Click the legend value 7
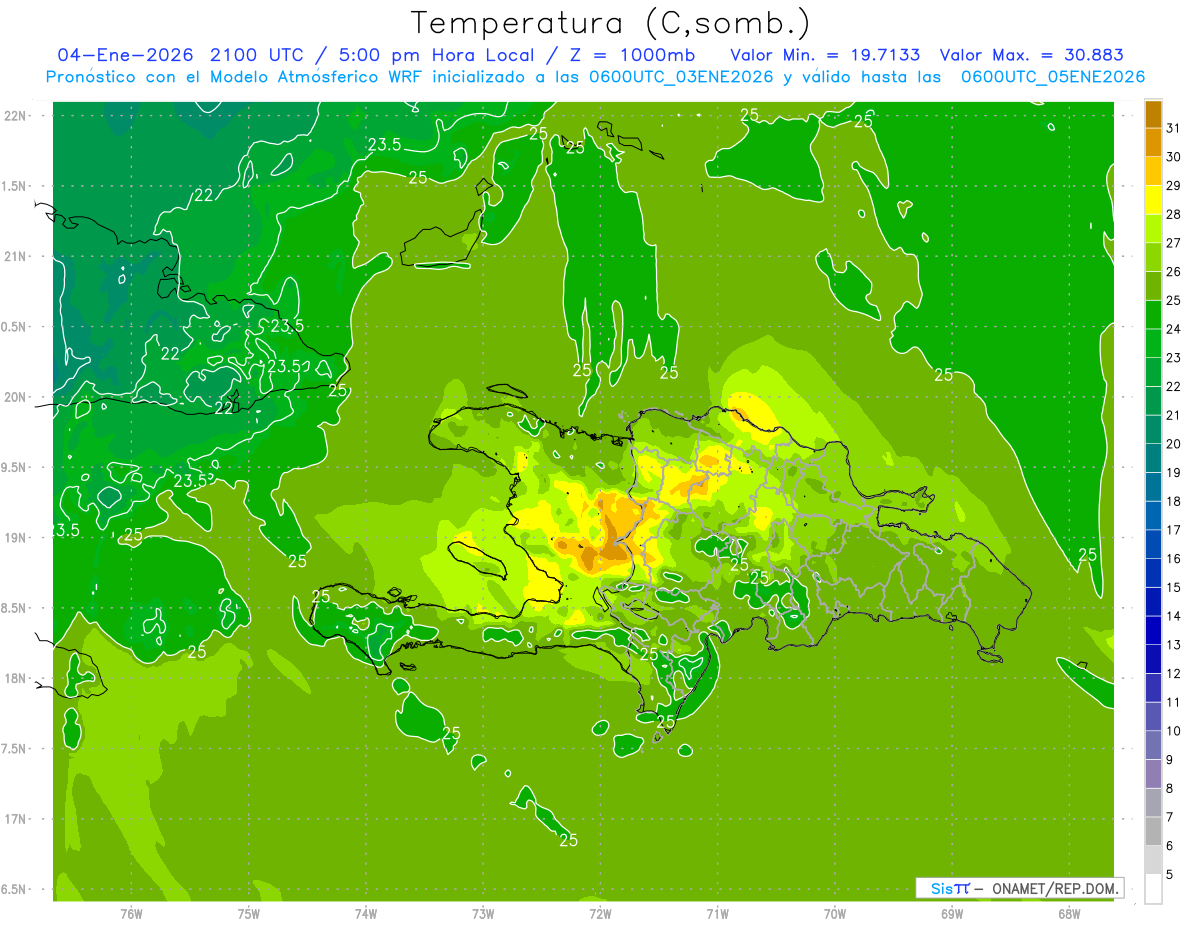Image resolution: width=1200 pixels, height=927 pixels. tap(1170, 817)
